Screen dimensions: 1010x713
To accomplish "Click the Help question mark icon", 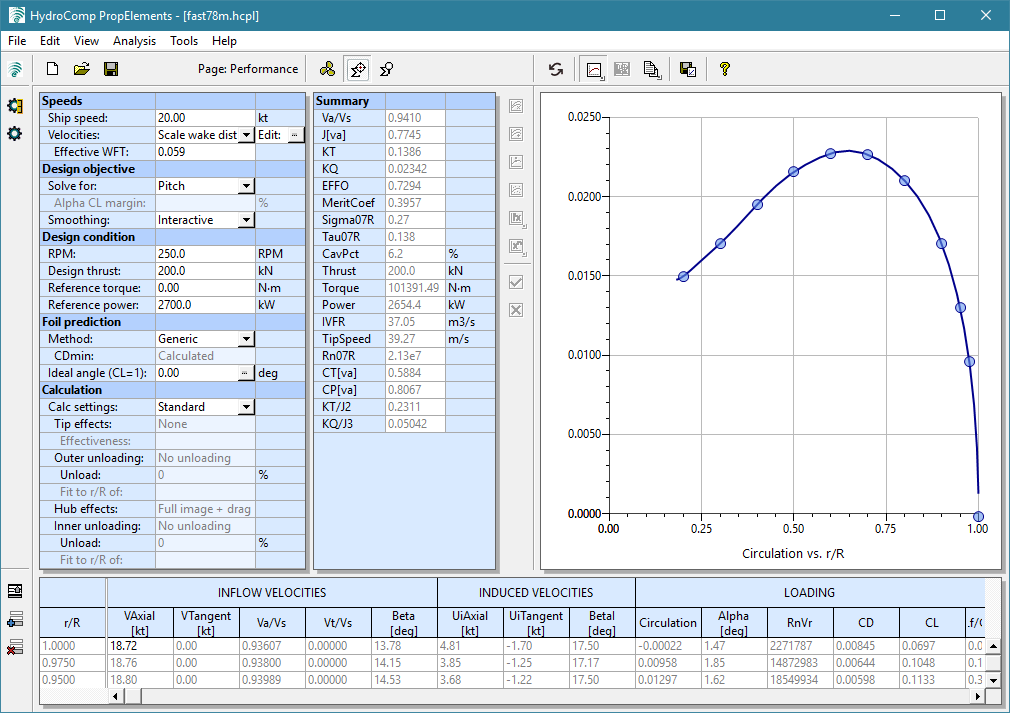I will pyautogui.click(x=724, y=69).
